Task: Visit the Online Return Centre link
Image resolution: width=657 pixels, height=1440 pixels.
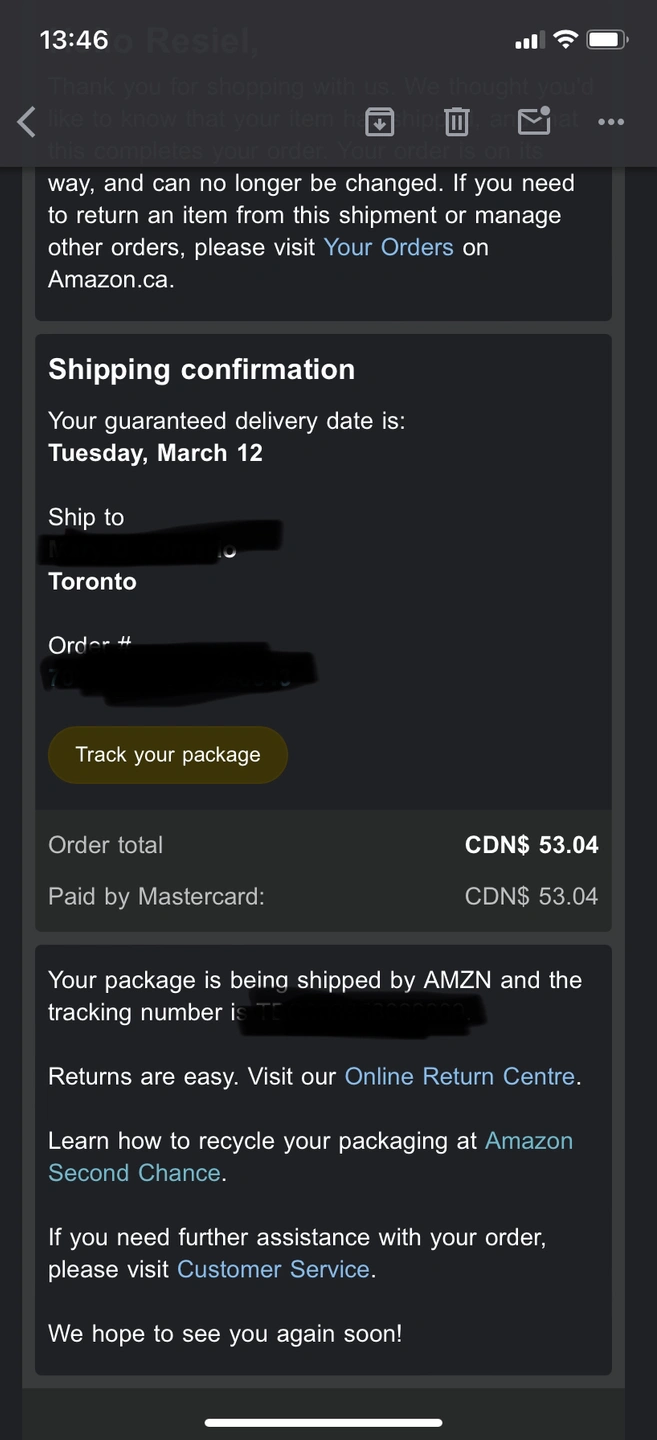Action: tap(460, 1076)
